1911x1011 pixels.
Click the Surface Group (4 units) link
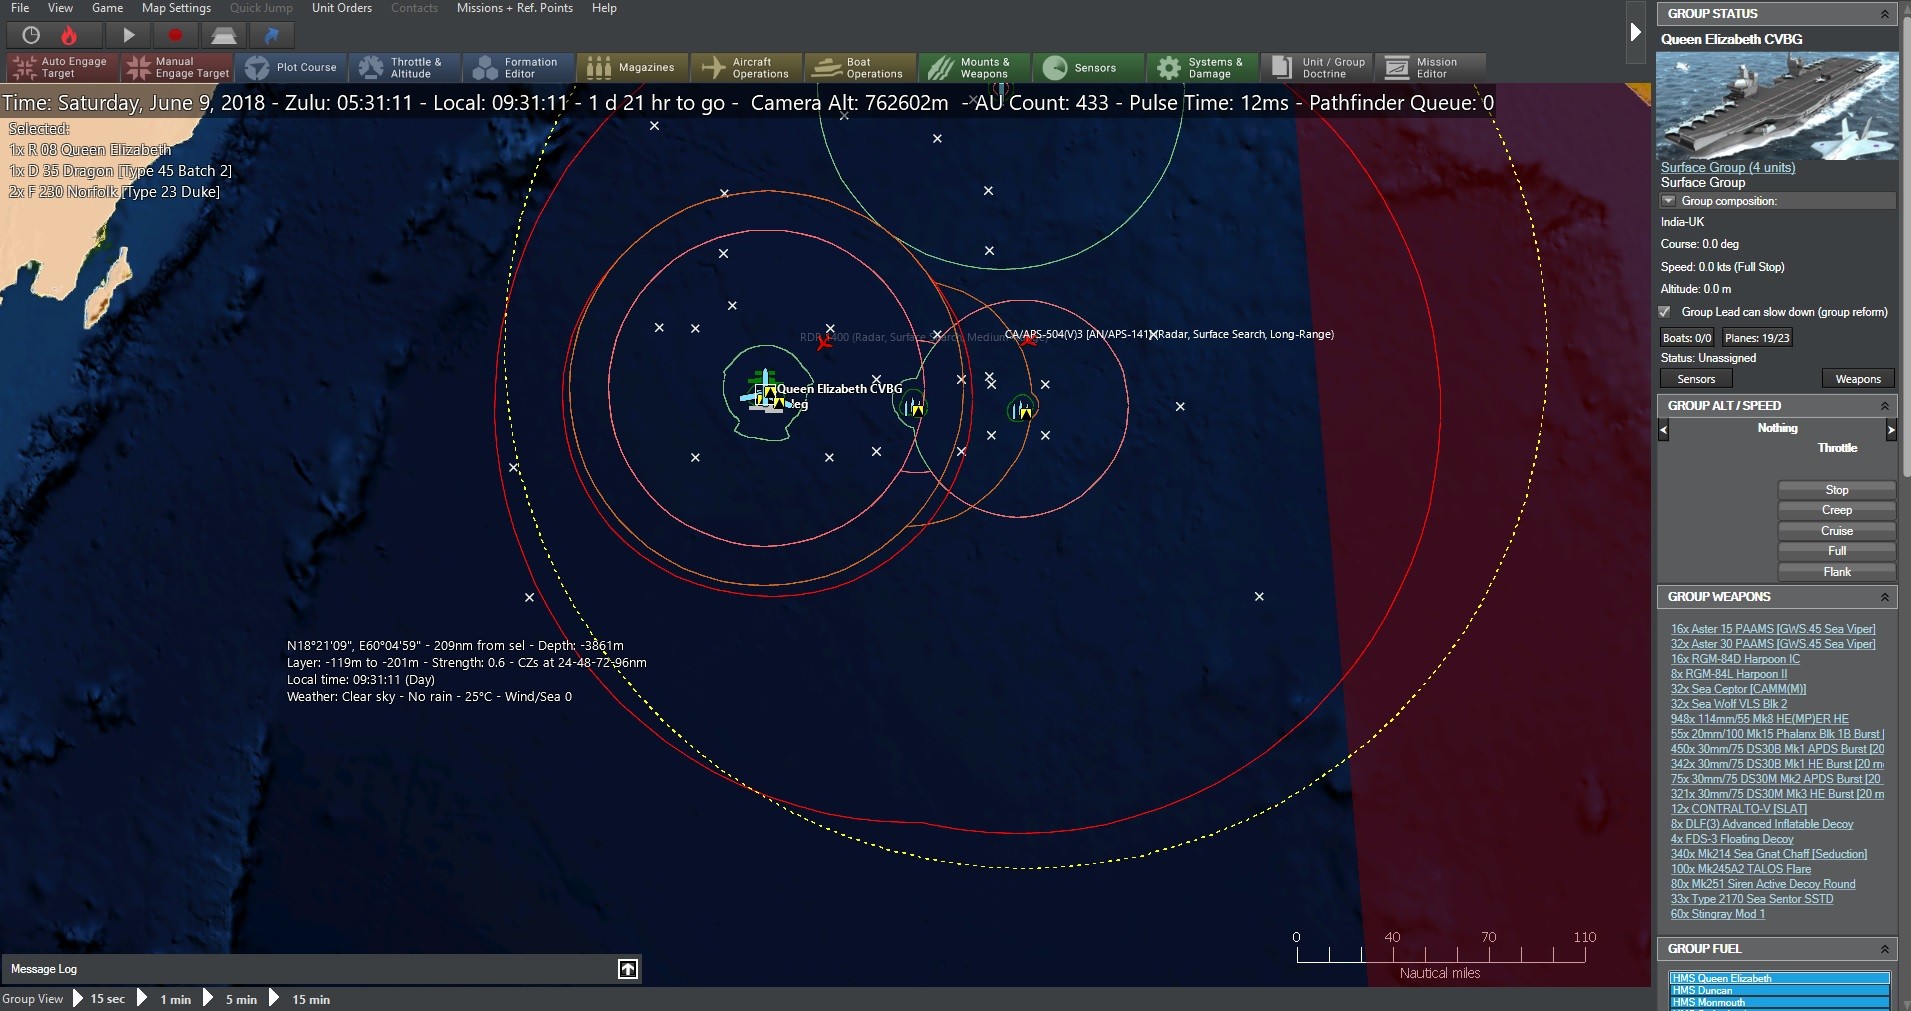click(x=1729, y=167)
